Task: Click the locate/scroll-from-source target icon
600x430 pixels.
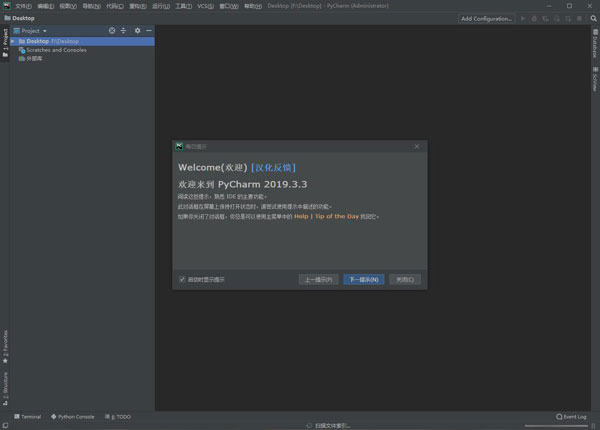Action: click(112, 31)
